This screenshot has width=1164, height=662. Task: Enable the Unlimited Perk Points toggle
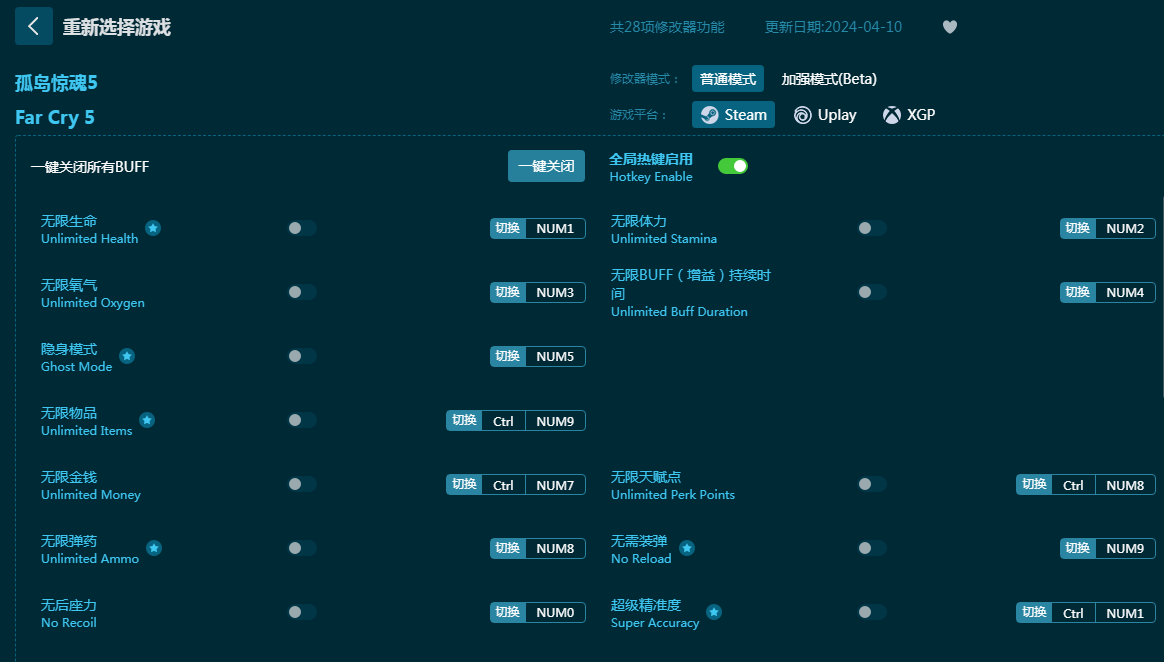pyautogui.click(x=872, y=485)
